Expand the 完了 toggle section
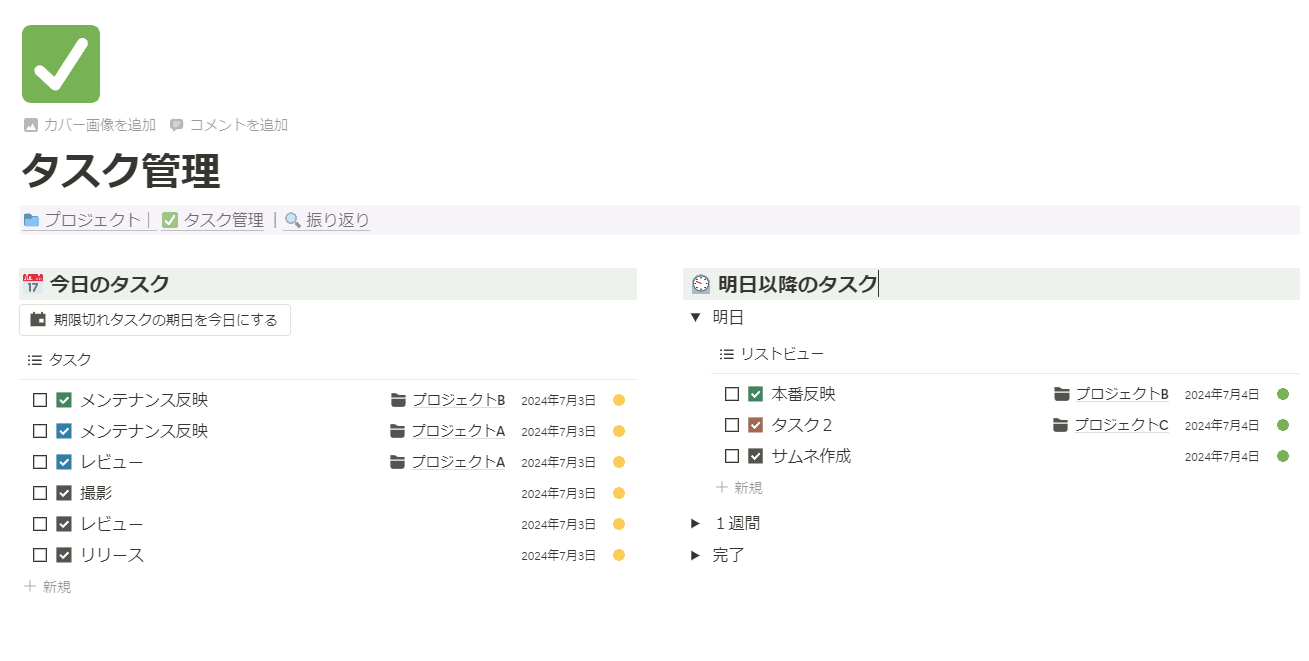This screenshot has height=661, width=1309. tap(695, 555)
